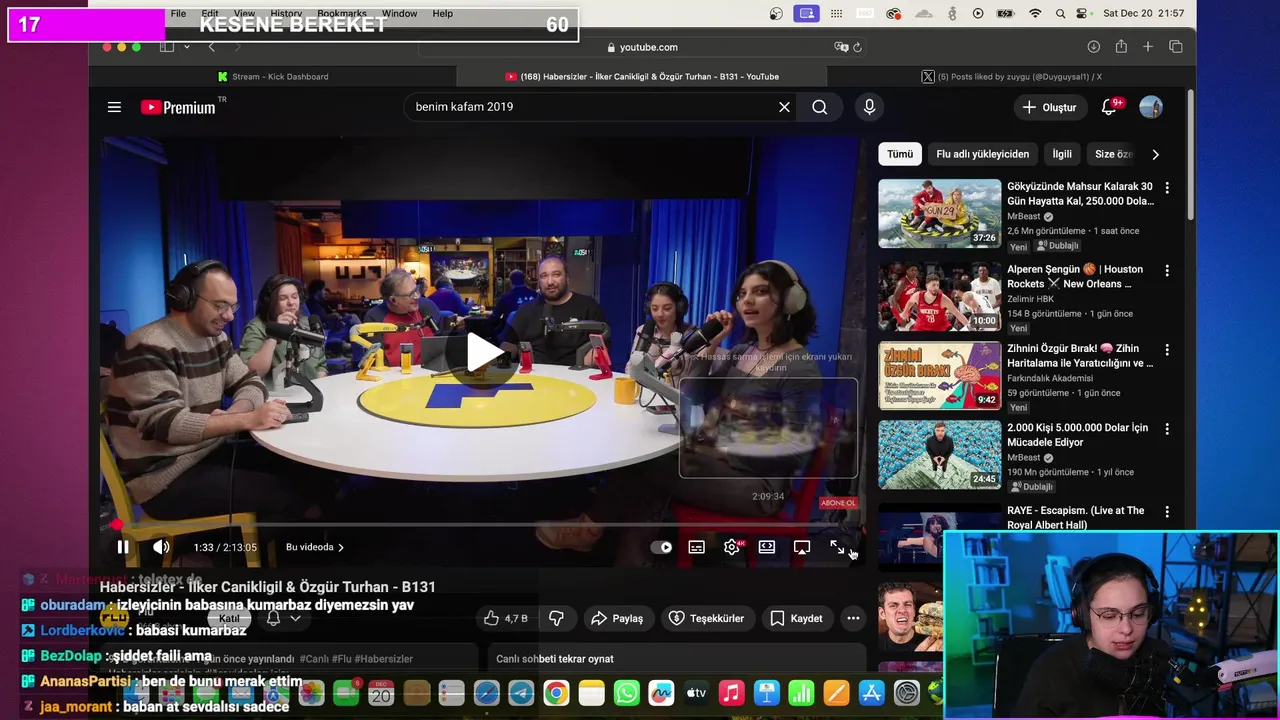Click Oluştur create button
Image resolution: width=1280 pixels, height=720 pixels.
pos(1050,107)
